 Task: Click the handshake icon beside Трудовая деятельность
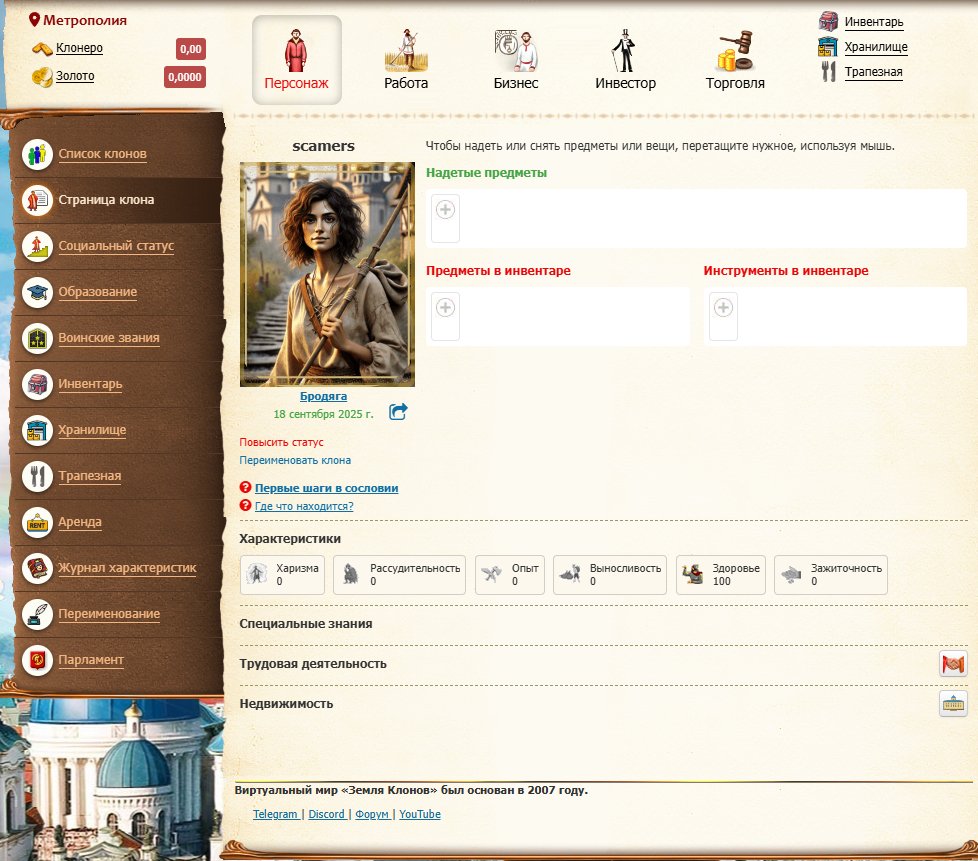[953, 664]
